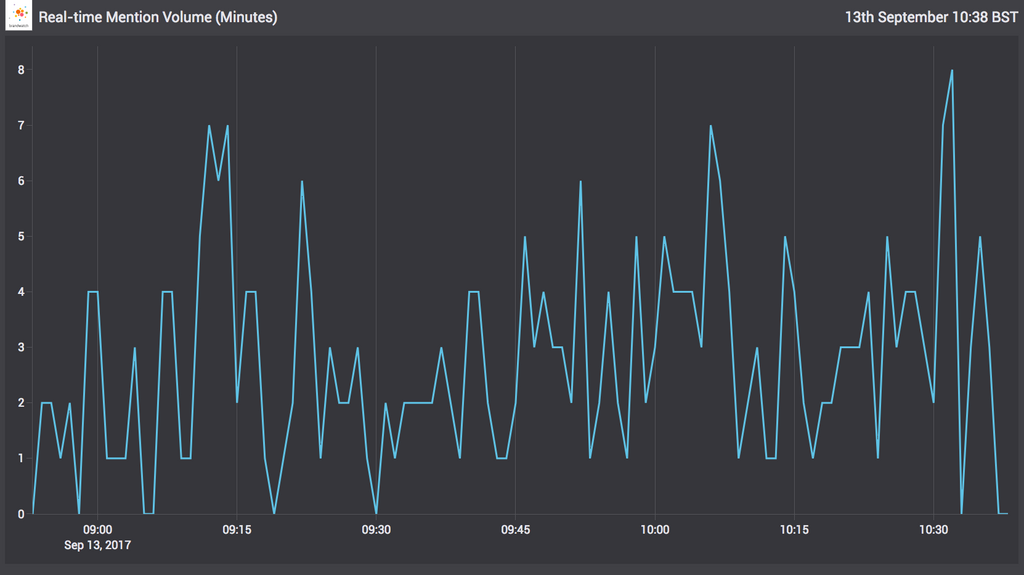Click the y-axis label 4
1024x575 pixels.
pos(20,292)
